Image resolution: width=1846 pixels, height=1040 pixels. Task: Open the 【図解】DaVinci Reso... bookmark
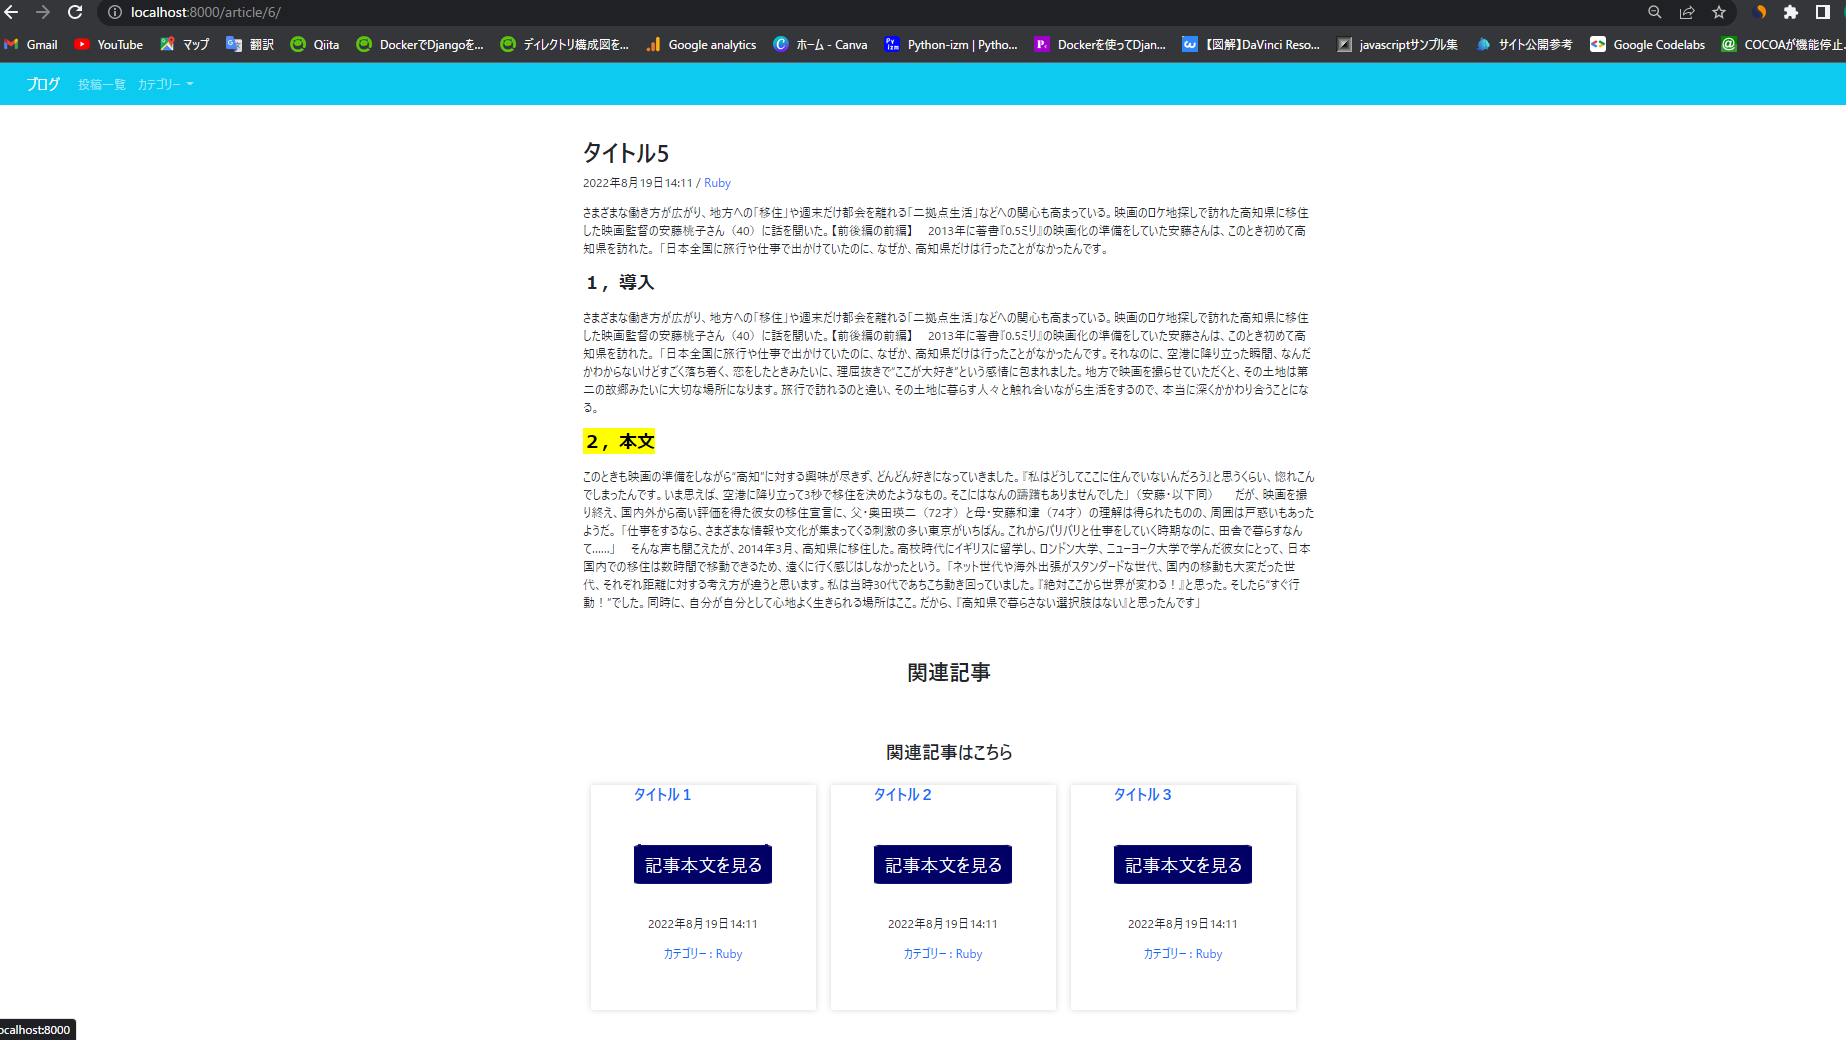tap(1251, 44)
